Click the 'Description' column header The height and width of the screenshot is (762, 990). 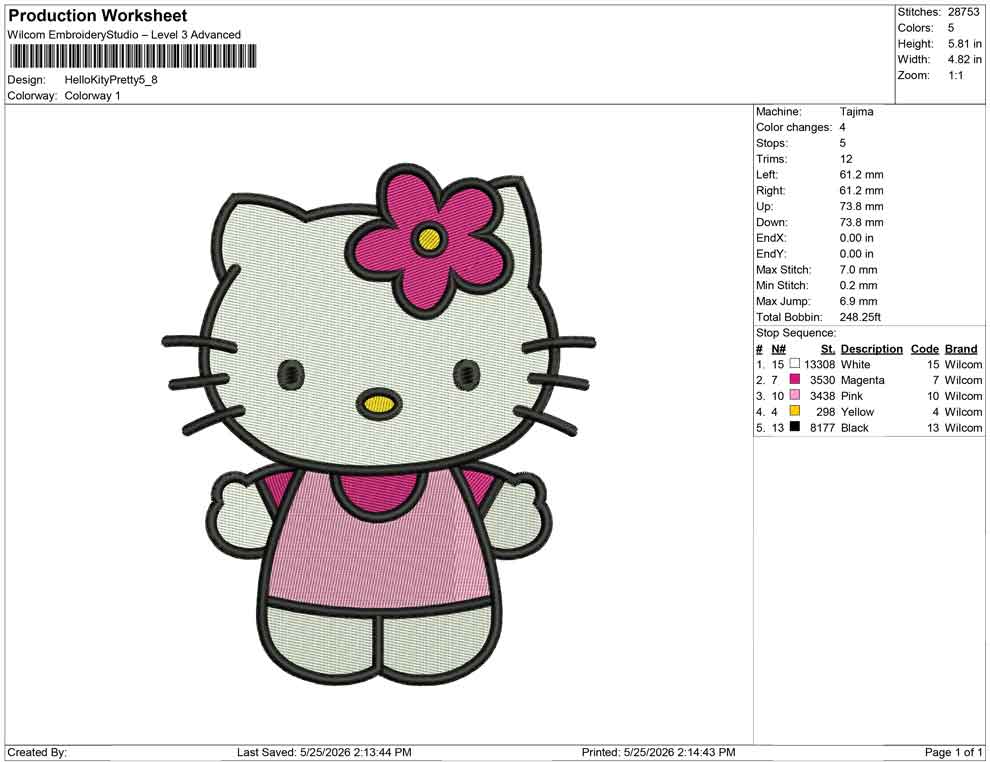pyautogui.click(x=872, y=349)
